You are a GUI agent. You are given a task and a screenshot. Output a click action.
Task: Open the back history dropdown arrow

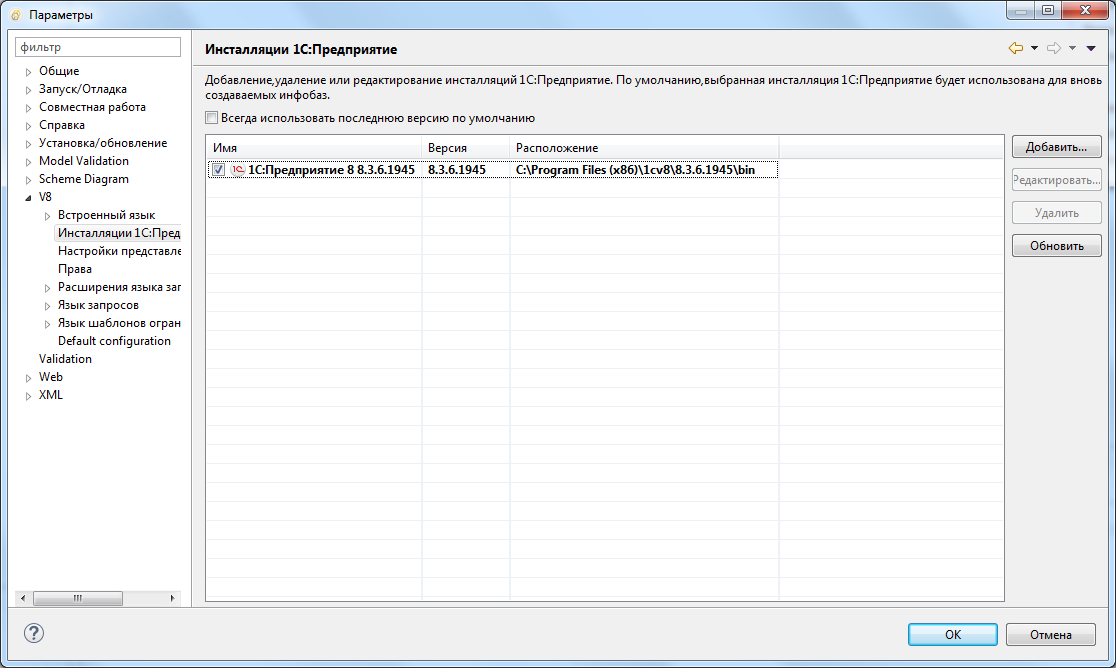pos(1034,48)
